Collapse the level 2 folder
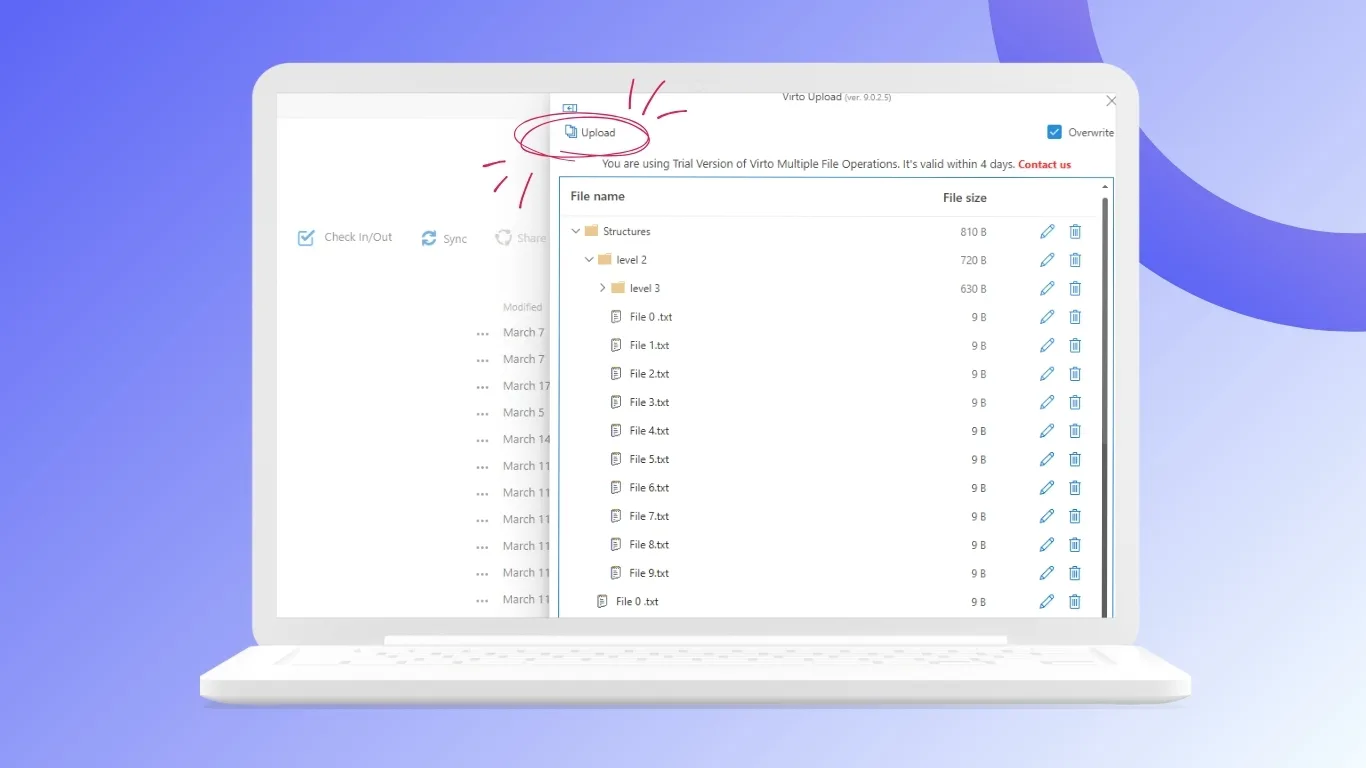Viewport: 1366px width, 768px height. (588, 259)
